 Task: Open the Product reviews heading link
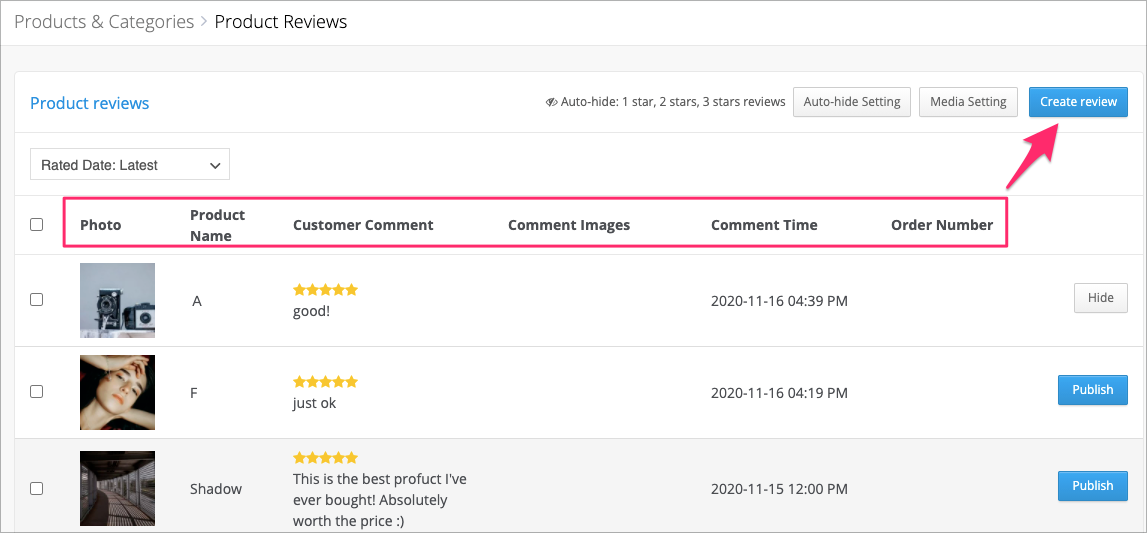(90, 103)
